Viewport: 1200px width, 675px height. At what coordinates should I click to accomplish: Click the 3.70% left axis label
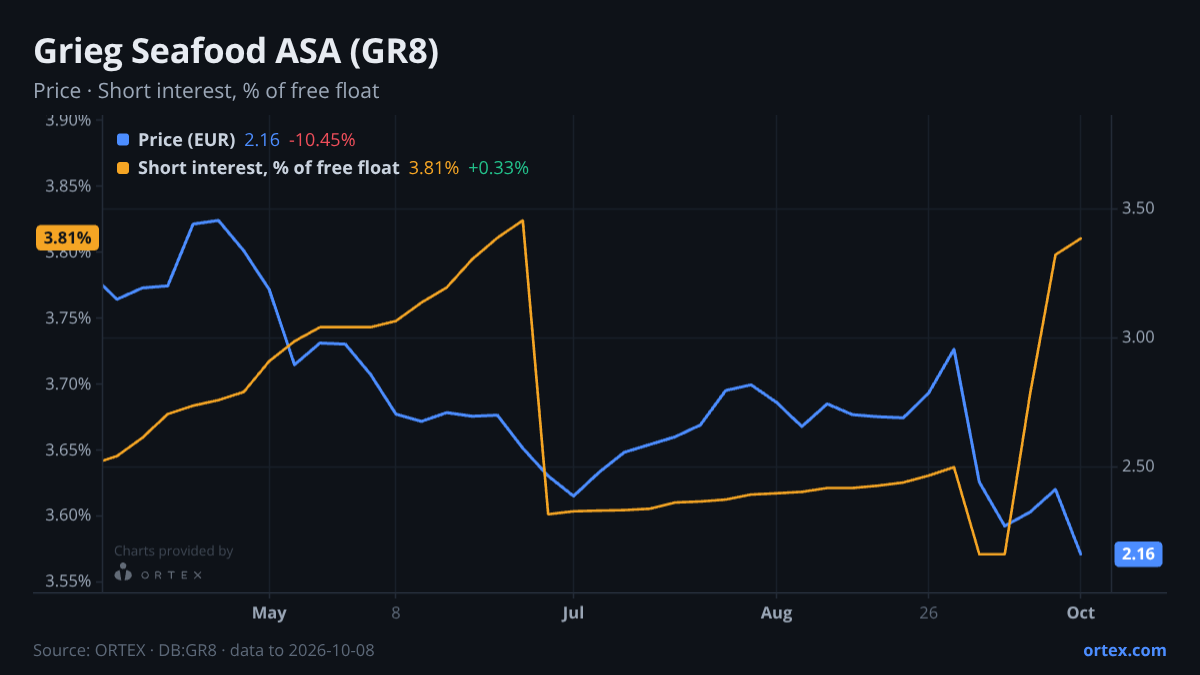(68, 384)
